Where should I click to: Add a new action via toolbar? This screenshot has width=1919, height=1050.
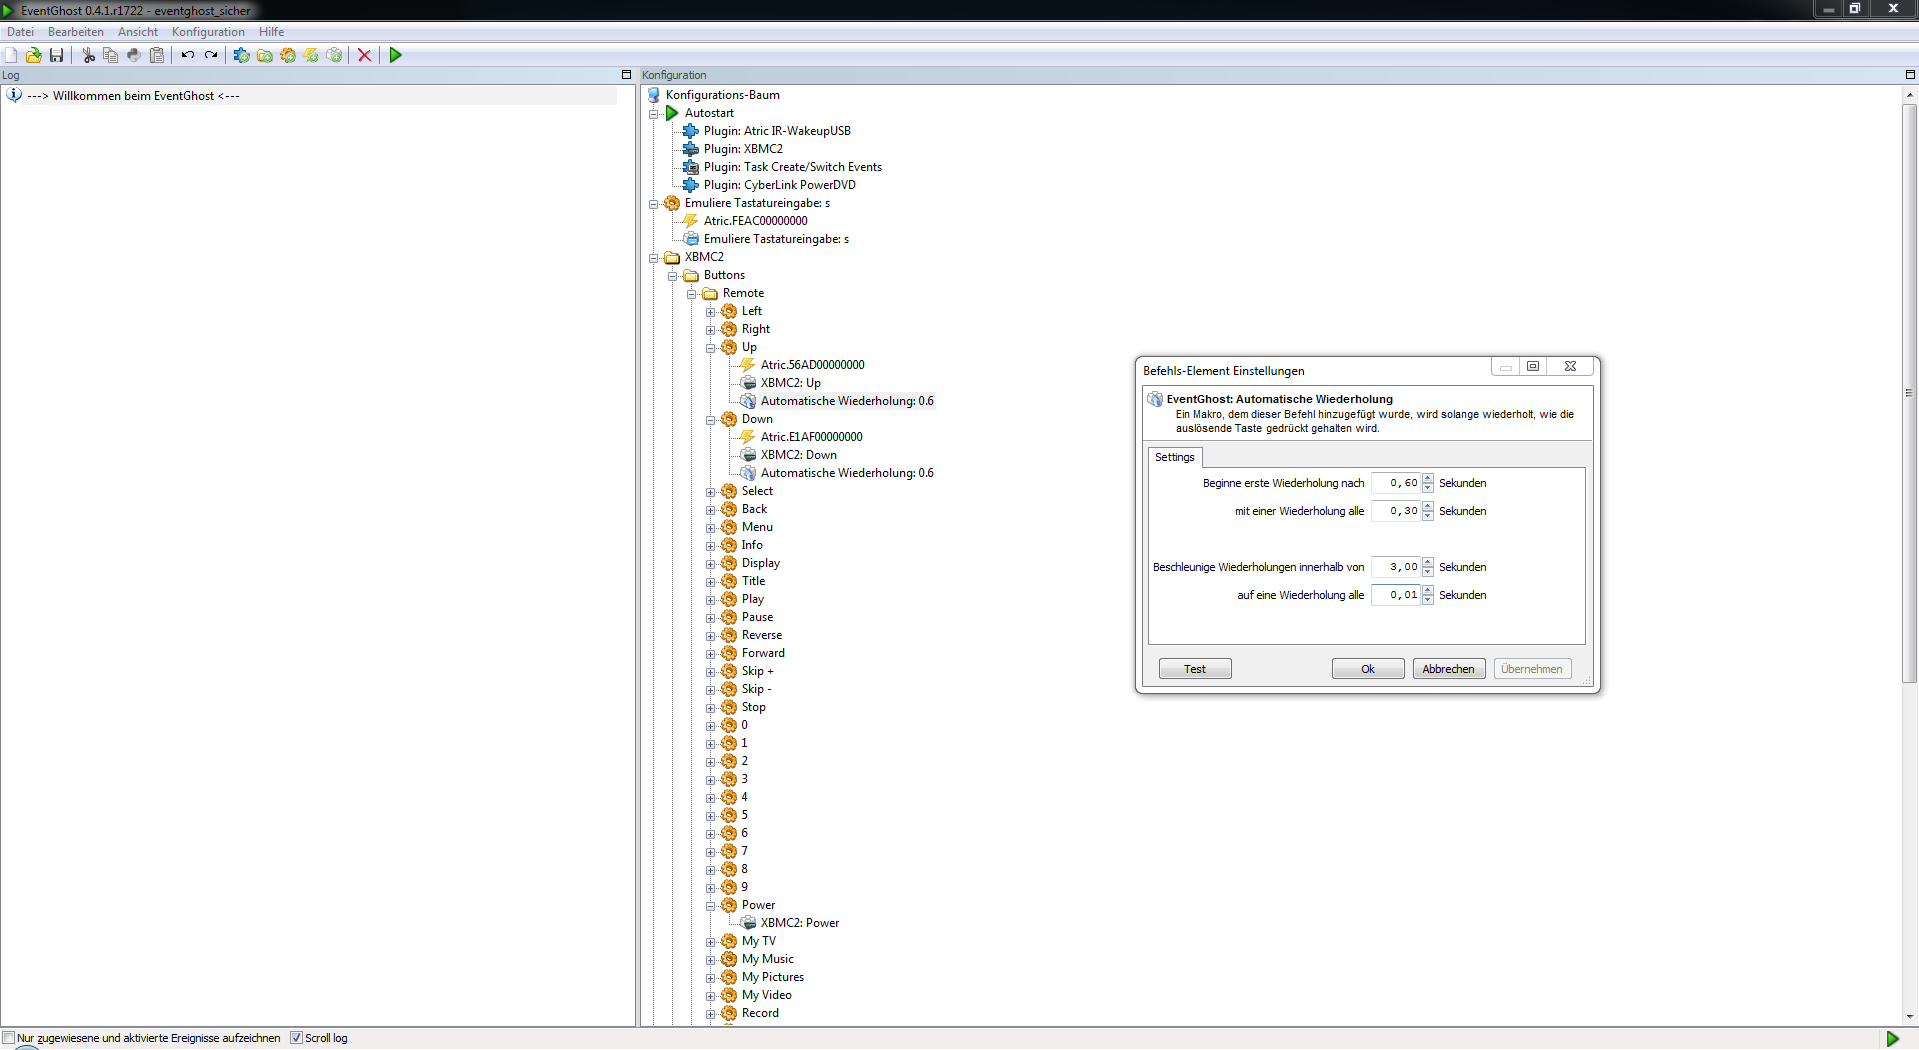tap(334, 55)
